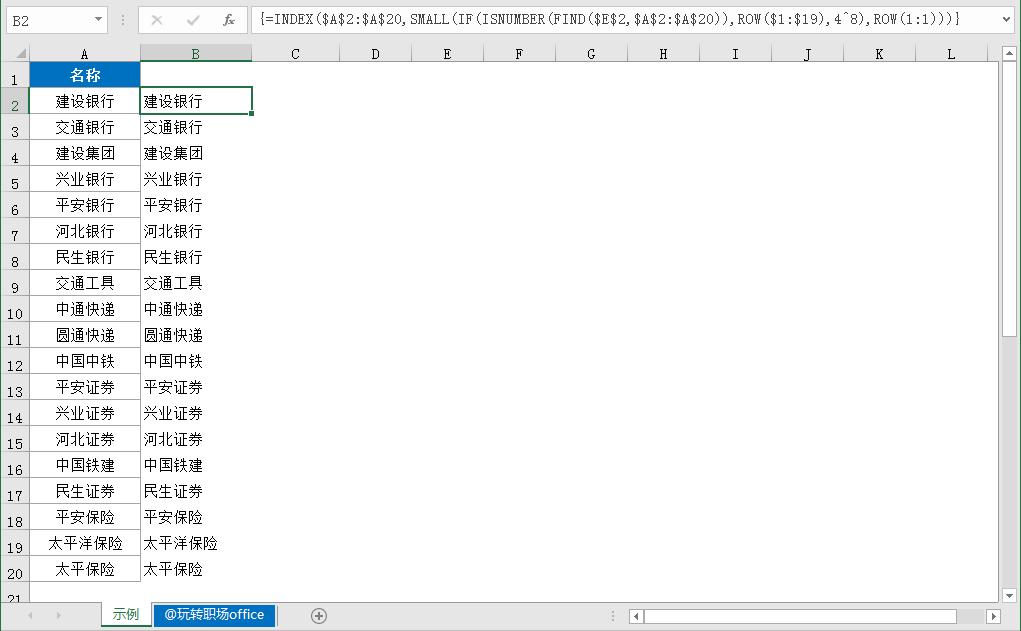The height and width of the screenshot is (631, 1021).
Task: Click cell B13 平安证券
Action: [196, 387]
